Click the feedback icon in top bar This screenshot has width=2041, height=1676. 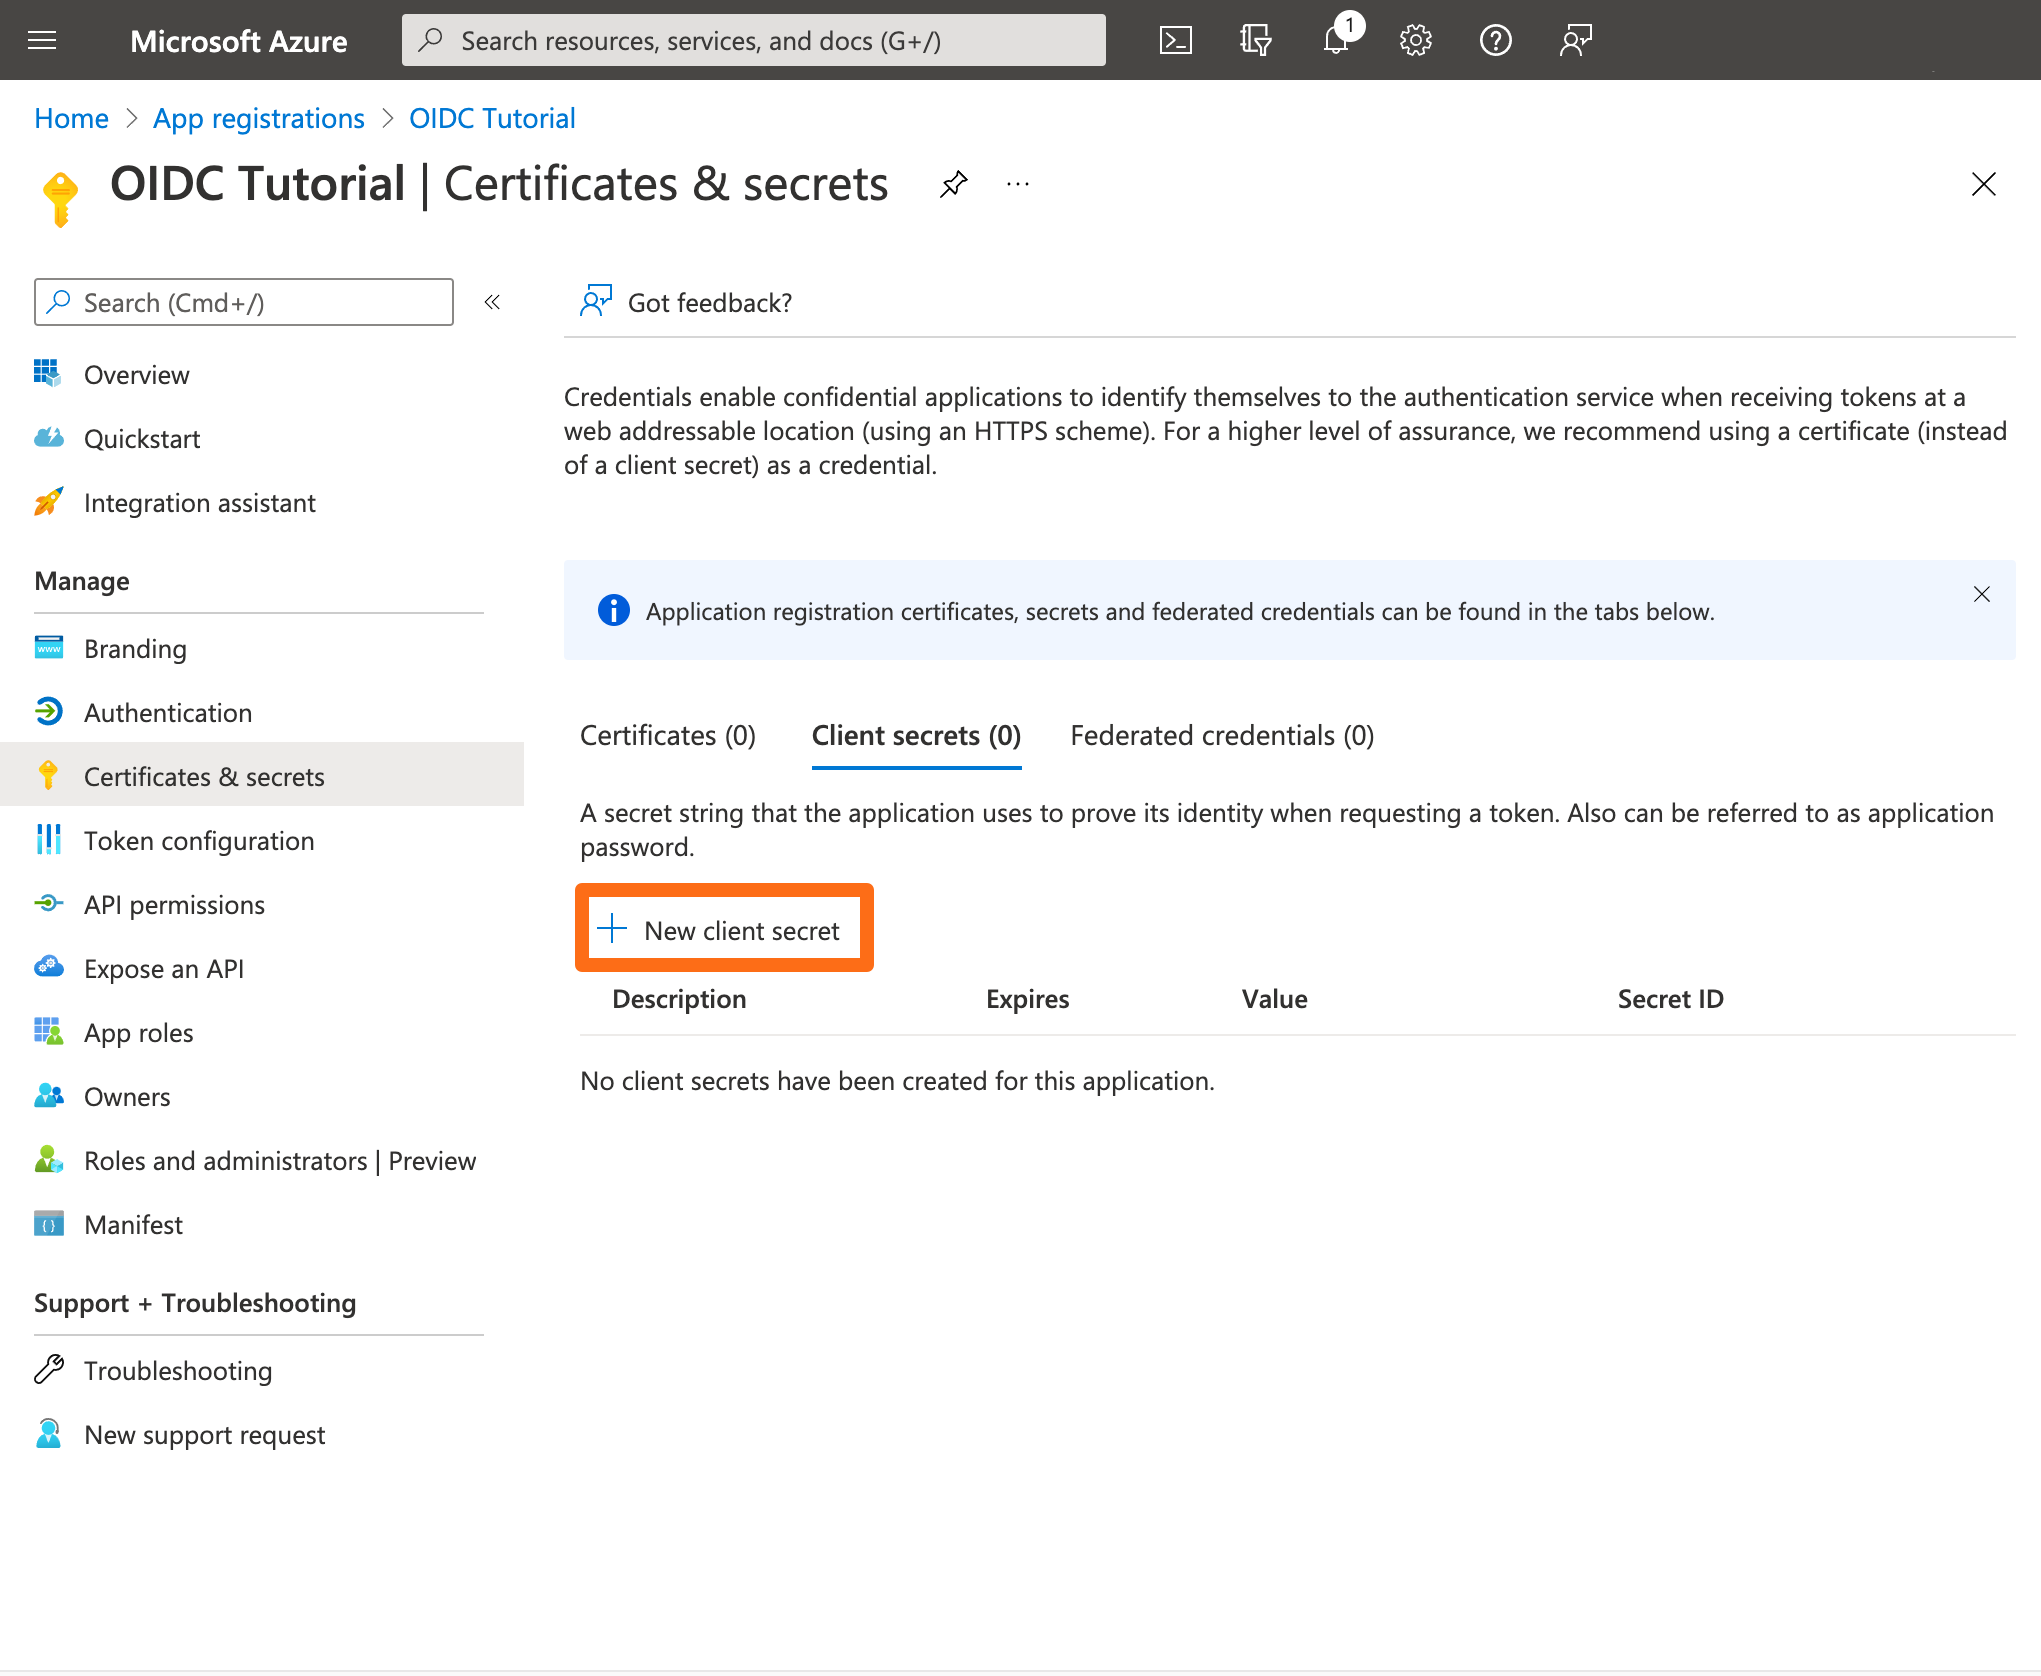[1575, 40]
